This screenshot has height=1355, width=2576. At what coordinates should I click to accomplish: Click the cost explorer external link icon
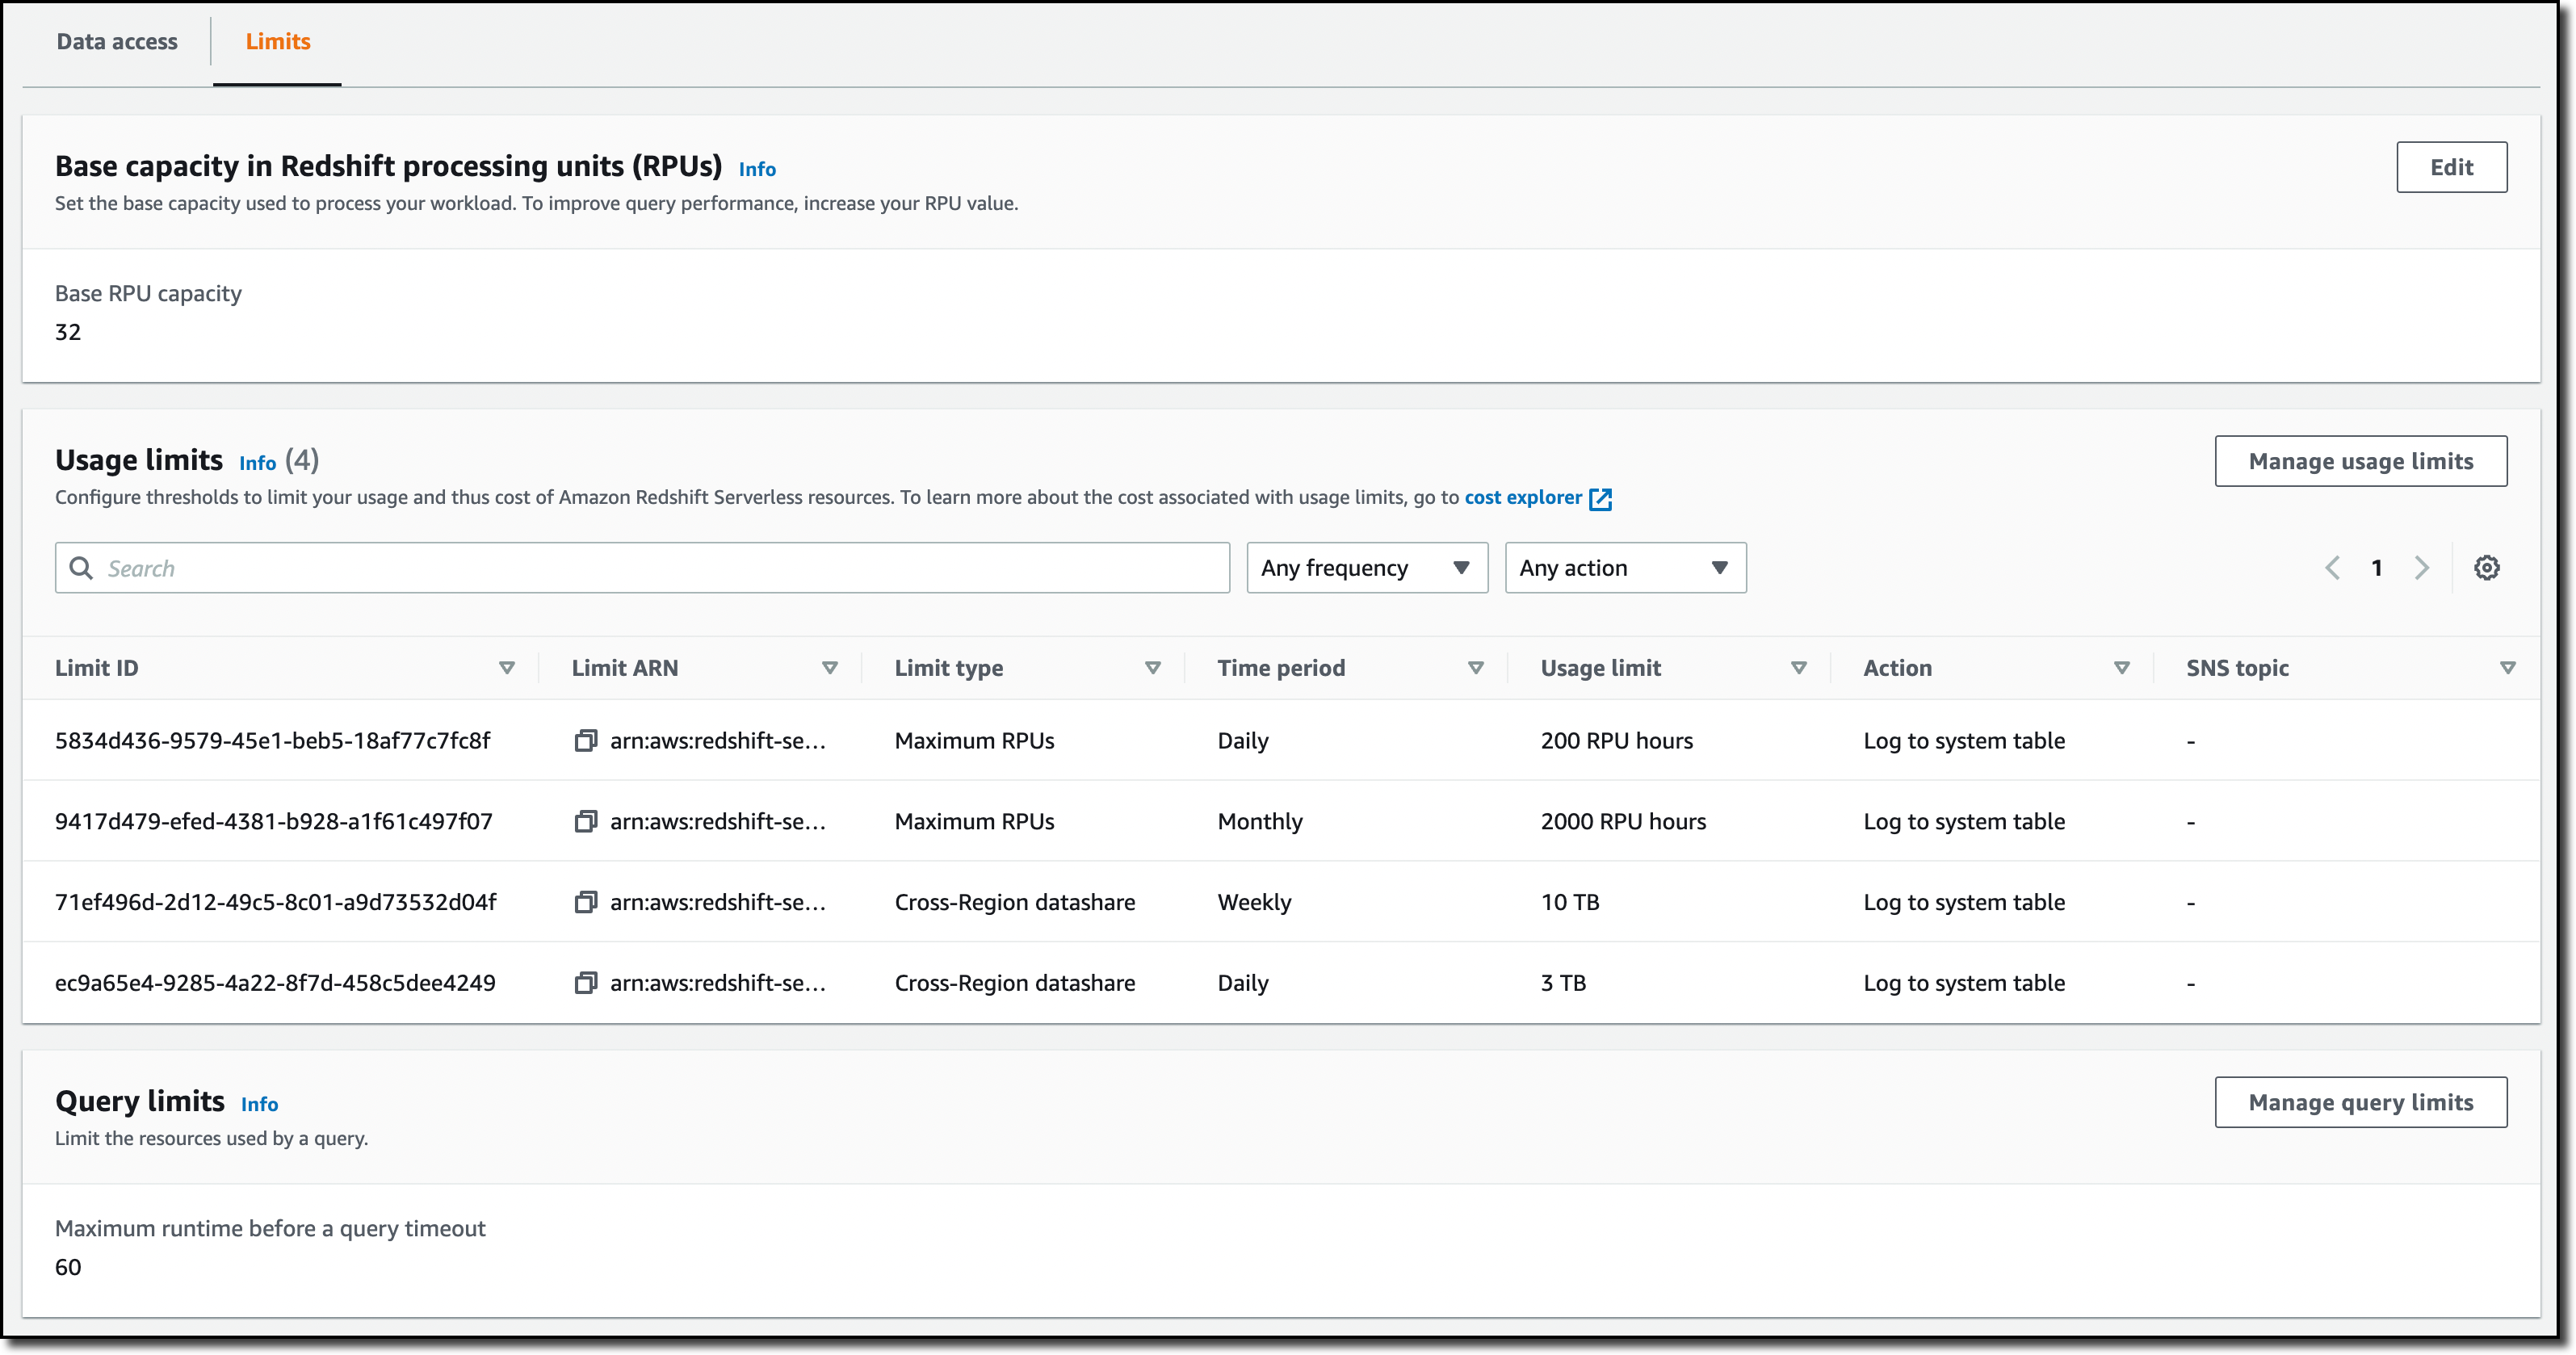pyautogui.click(x=1600, y=499)
